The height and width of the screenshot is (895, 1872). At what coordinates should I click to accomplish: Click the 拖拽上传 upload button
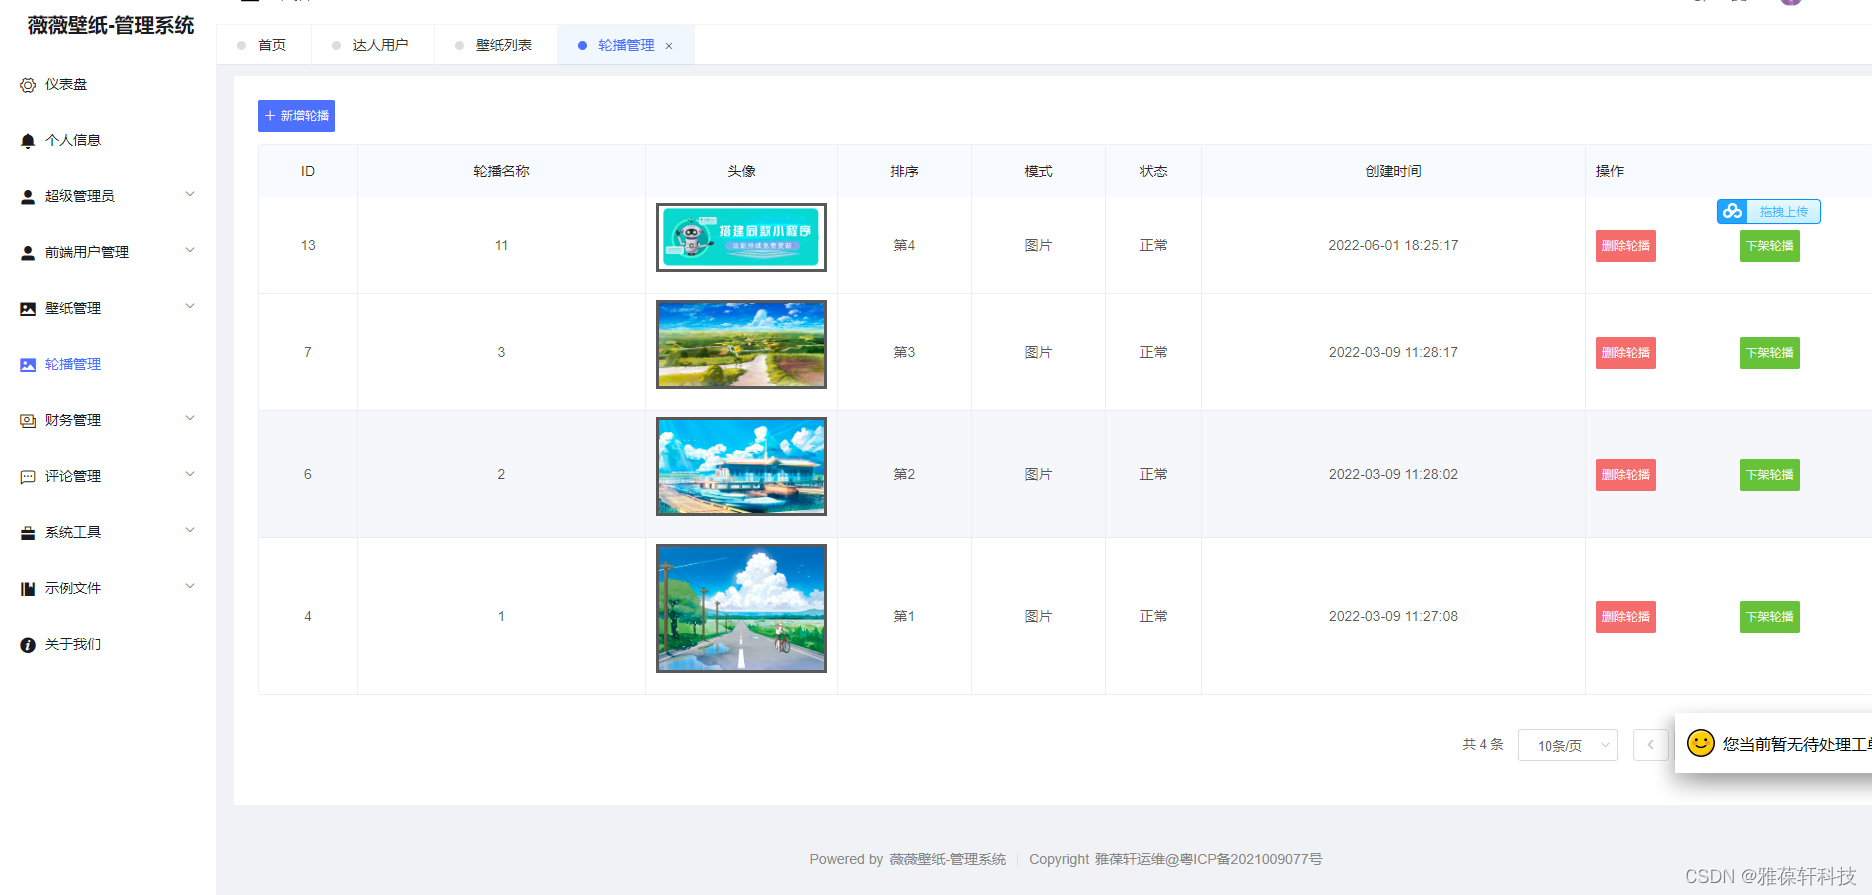(x=1768, y=211)
